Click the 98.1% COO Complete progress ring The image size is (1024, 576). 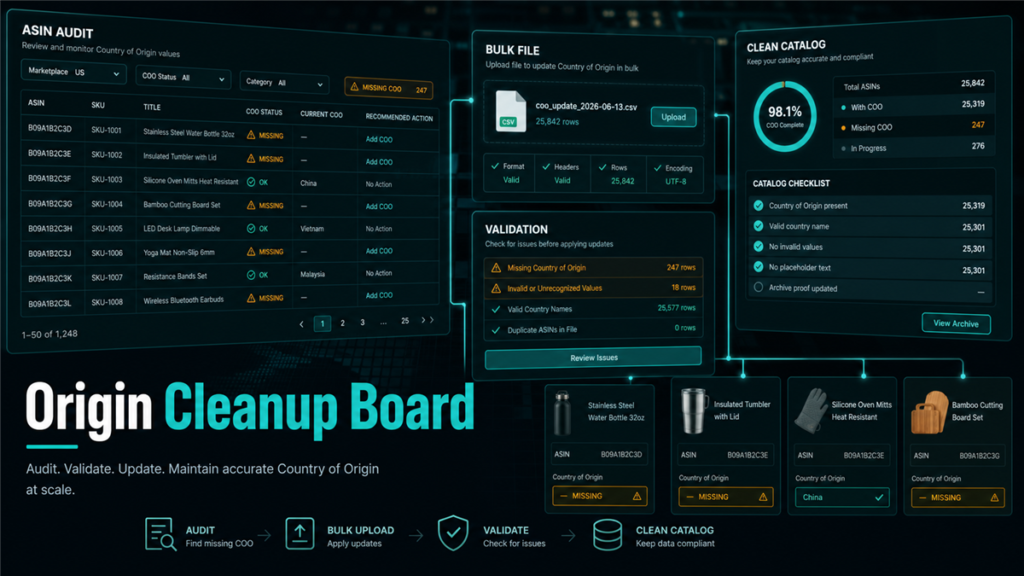(784, 116)
